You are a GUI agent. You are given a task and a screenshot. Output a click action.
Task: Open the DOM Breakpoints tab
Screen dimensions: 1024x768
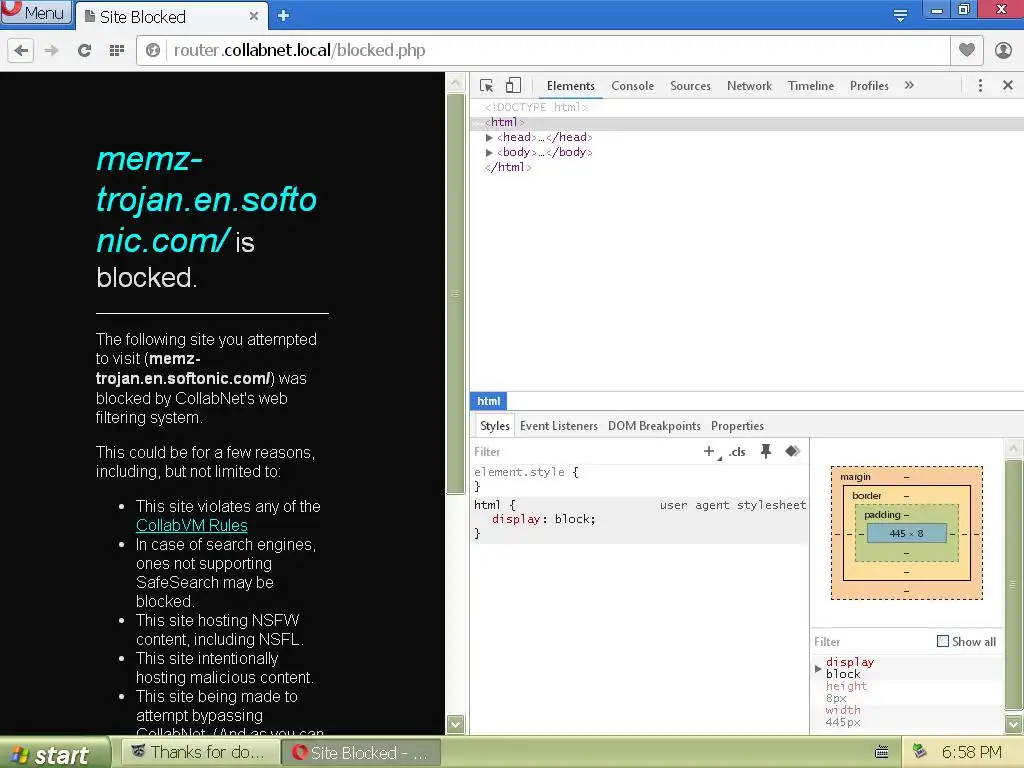coord(654,426)
